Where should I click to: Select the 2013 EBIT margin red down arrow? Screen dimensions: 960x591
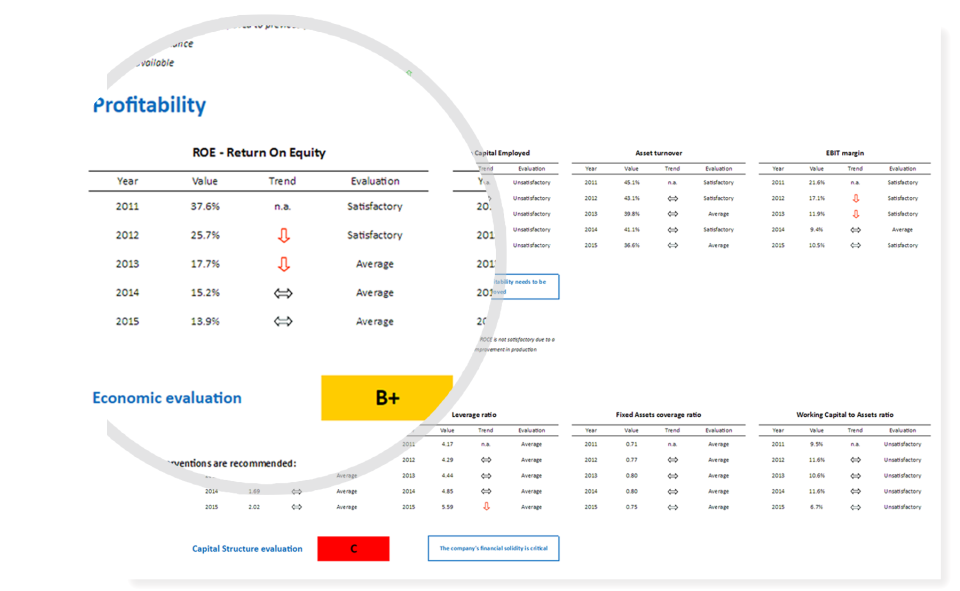point(856,214)
